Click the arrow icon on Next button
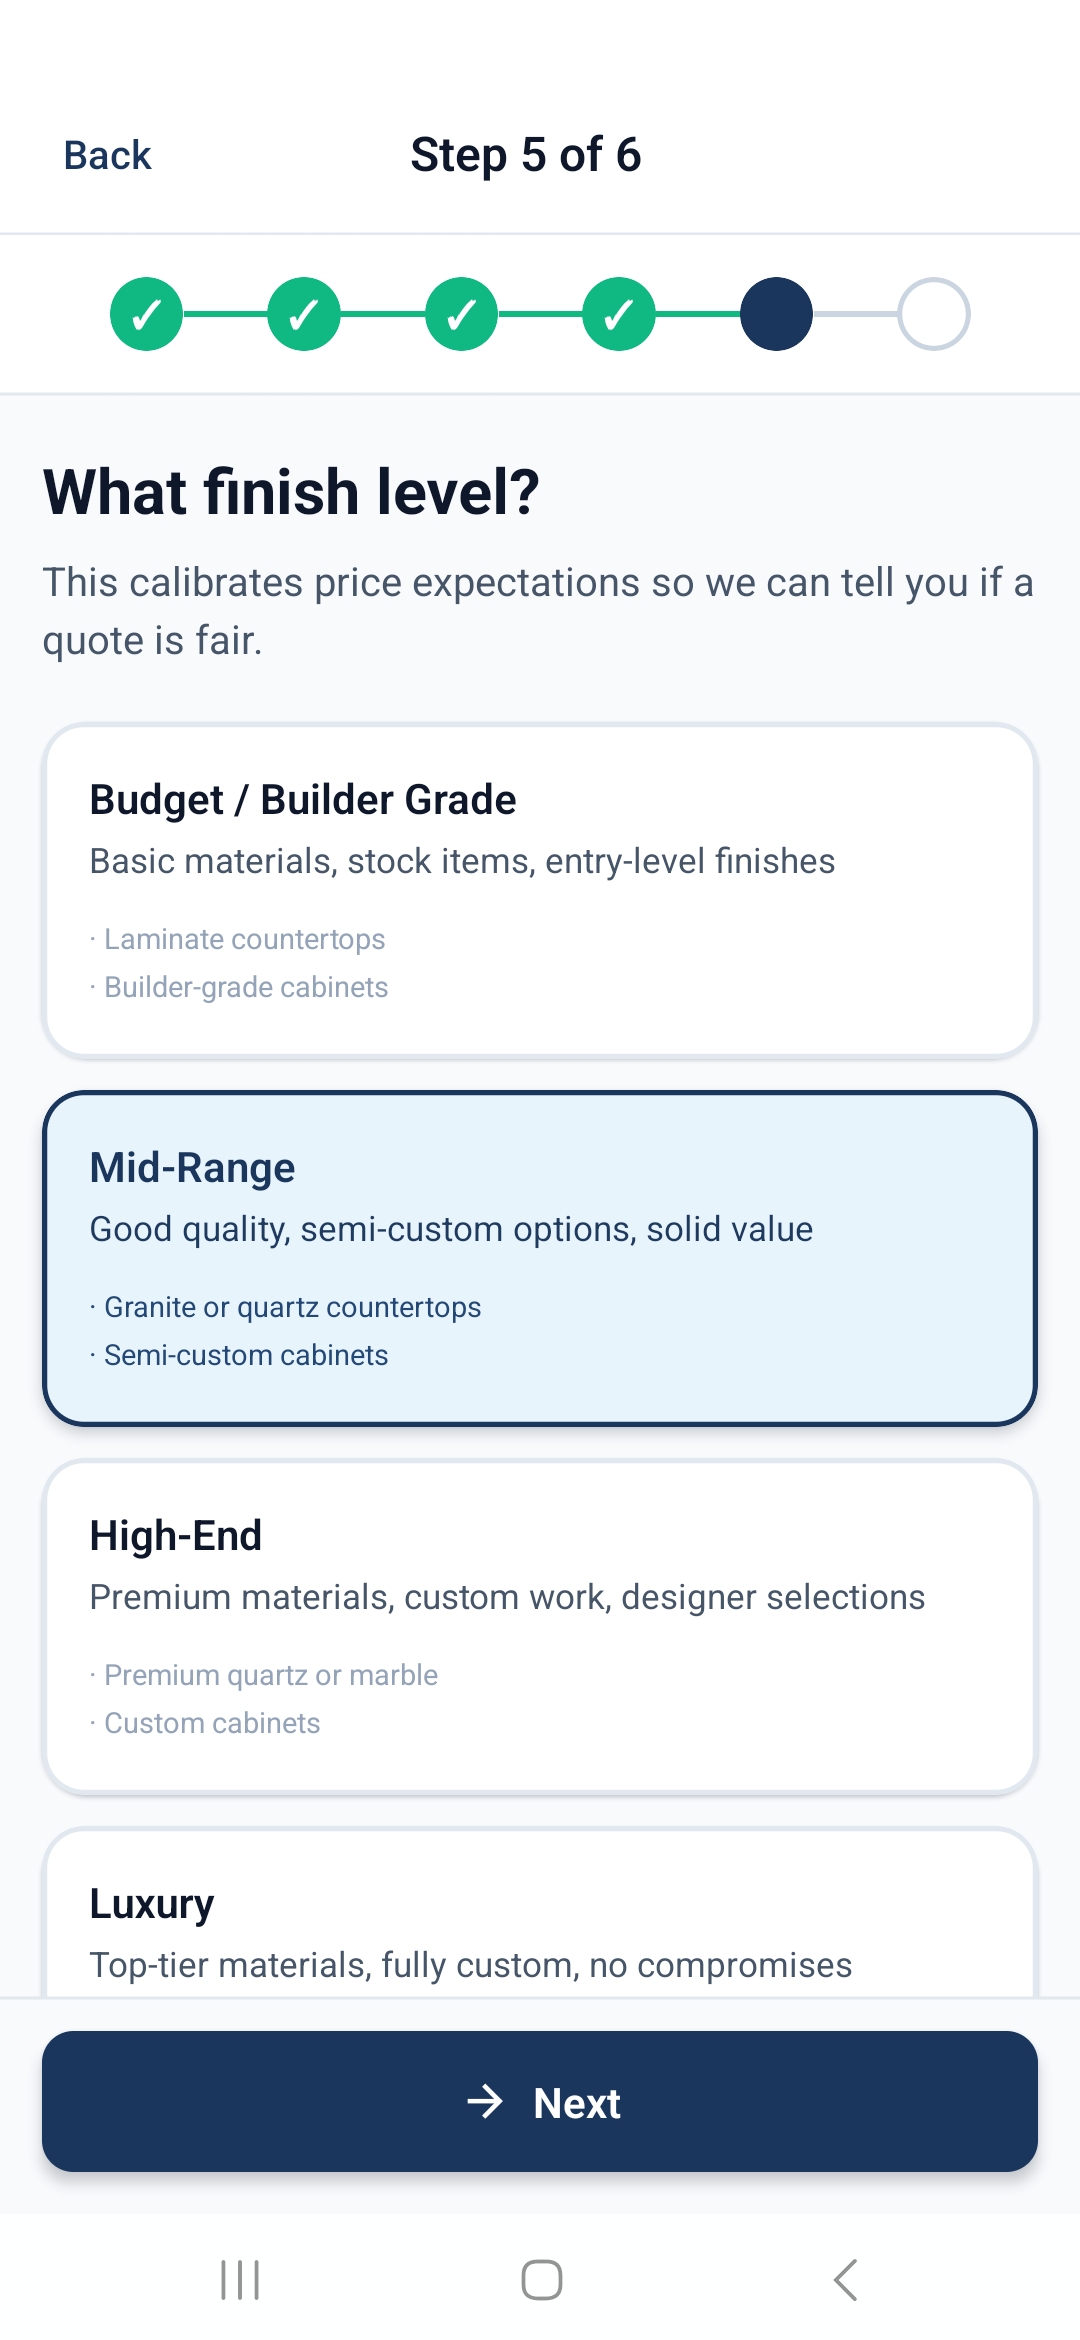The width and height of the screenshot is (1080, 2340). 486,2102
